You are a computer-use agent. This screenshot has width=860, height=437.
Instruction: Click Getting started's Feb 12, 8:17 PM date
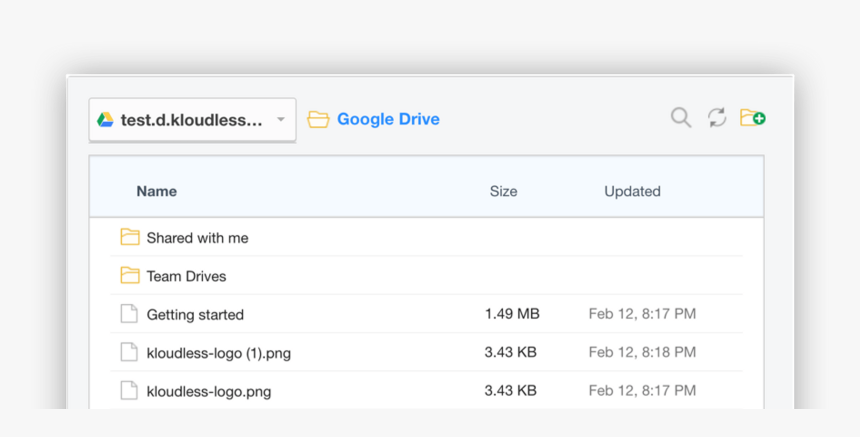coord(642,314)
